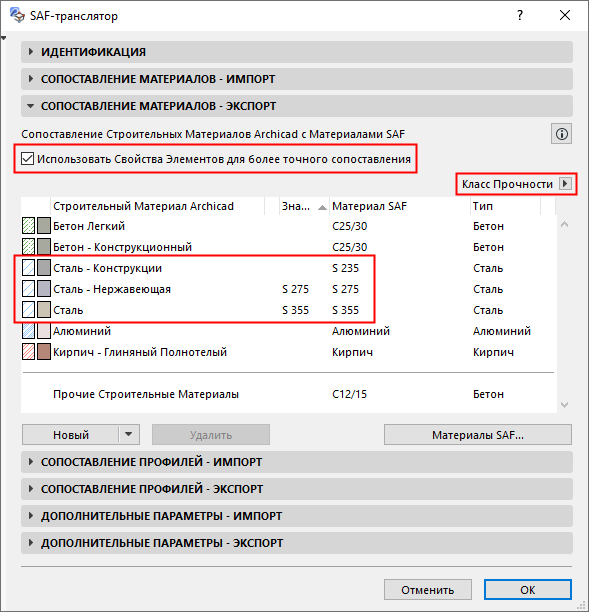Toggle Использовать Свойства Элементов checkbox
Image resolution: width=589 pixels, height=612 pixels.
click(x=27, y=159)
